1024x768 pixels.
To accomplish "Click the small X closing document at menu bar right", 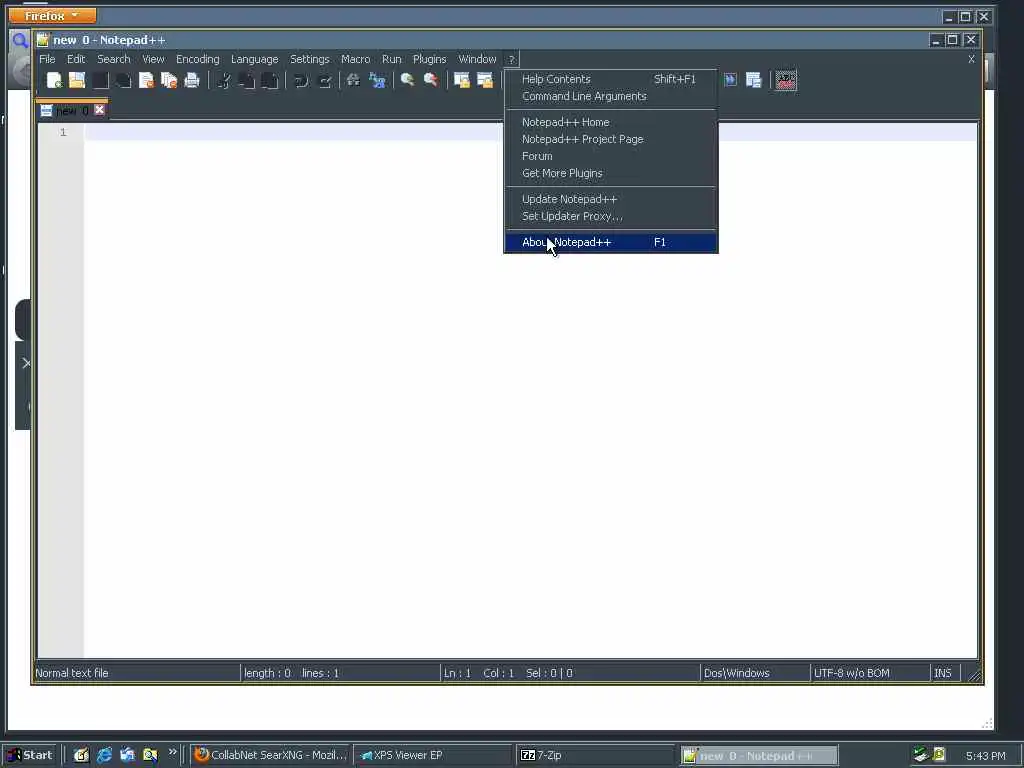I will [971, 59].
